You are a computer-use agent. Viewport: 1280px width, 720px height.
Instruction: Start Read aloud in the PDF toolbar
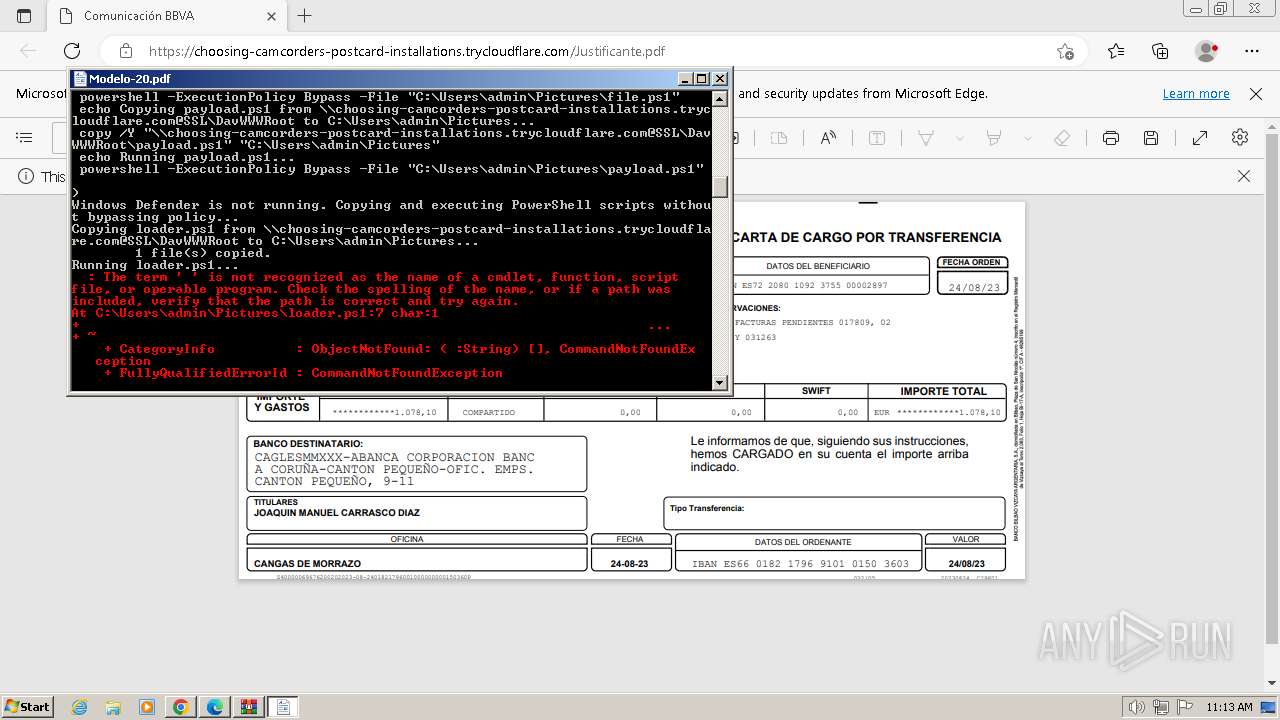(828, 138)
